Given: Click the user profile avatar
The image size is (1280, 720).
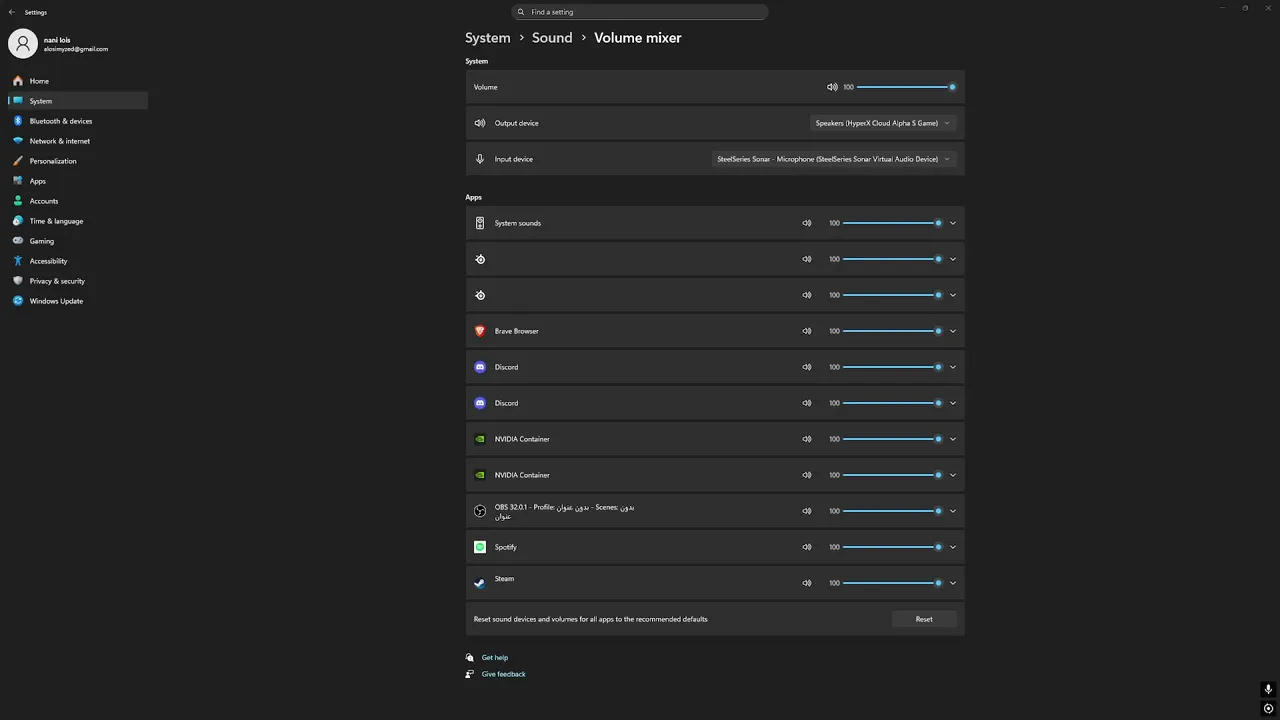Looking at the screenshot, I should (23, 44).
